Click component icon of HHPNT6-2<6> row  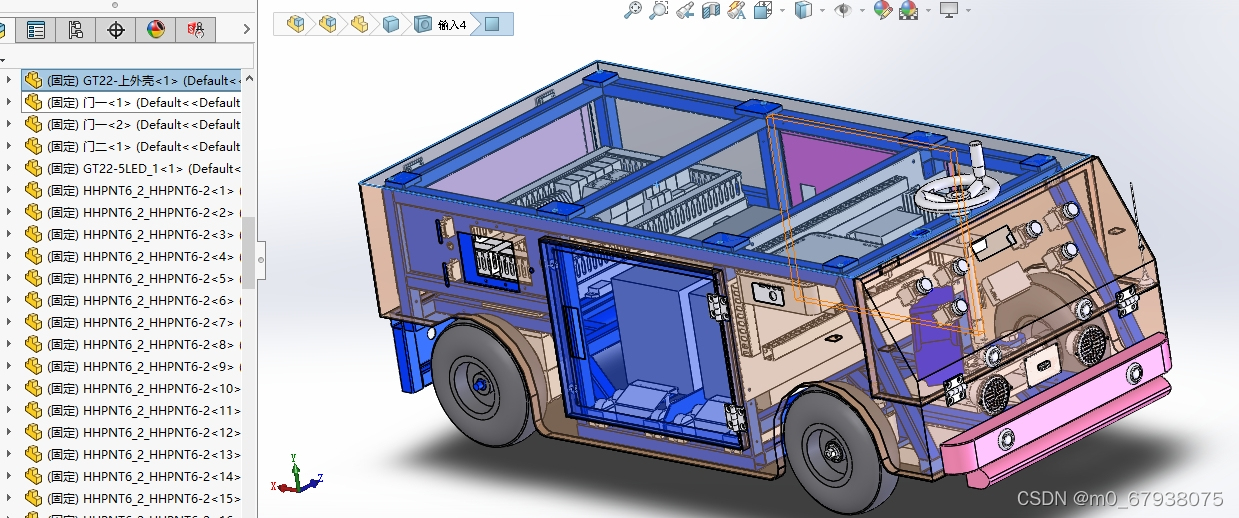[x=33, y=300]
